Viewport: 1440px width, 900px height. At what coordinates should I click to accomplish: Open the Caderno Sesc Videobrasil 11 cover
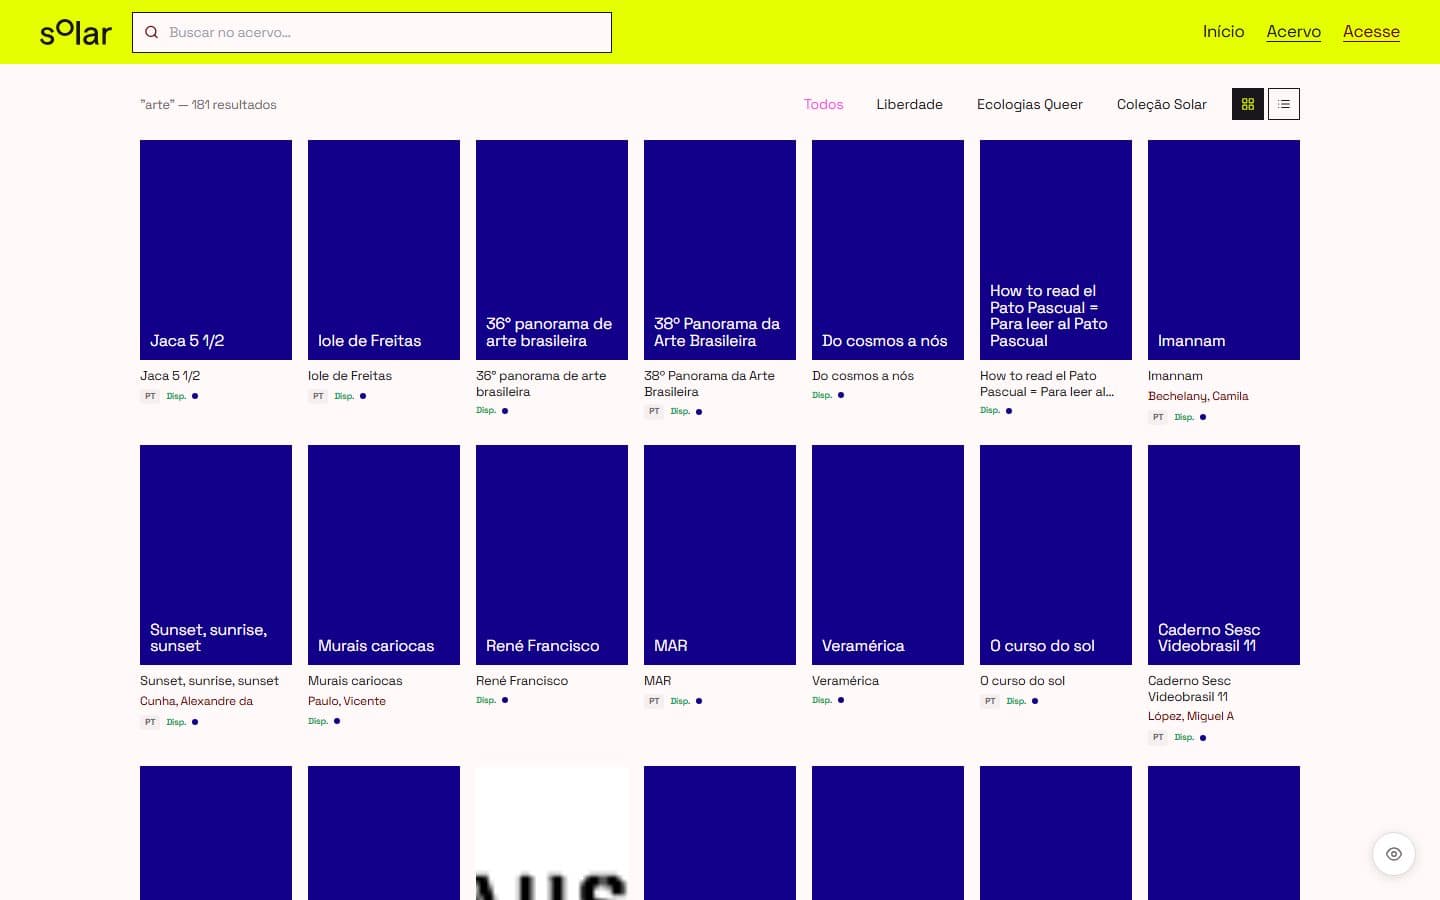1224,555
